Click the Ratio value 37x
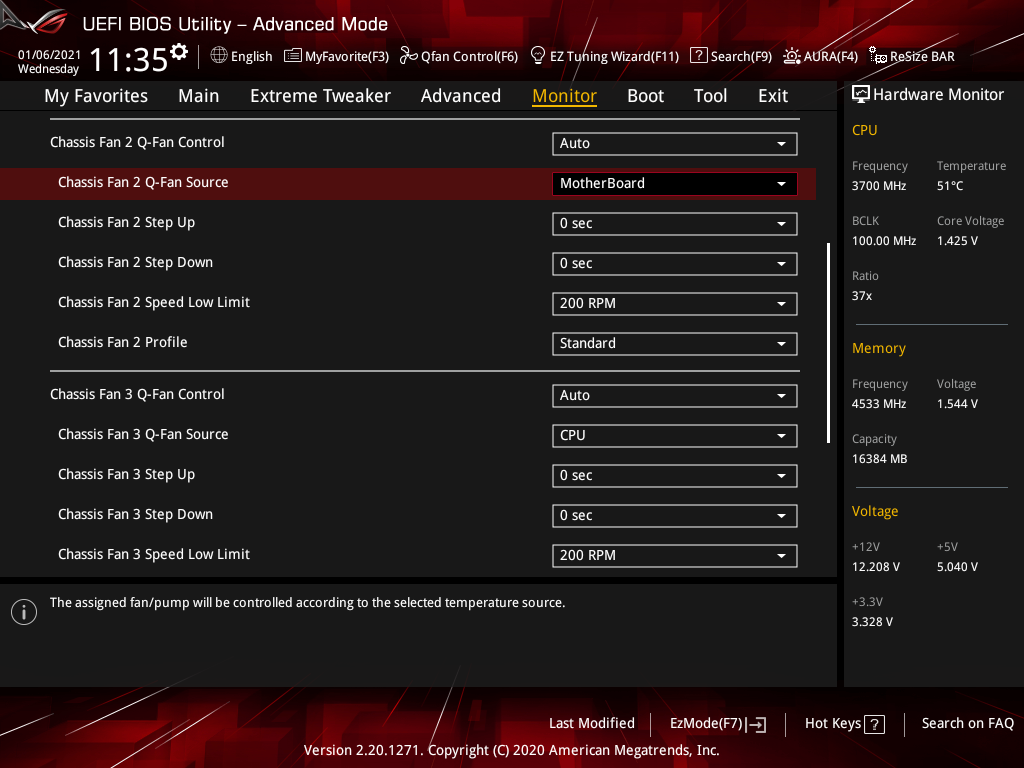Image resolution: width=1024 pixels, height=768 pixels. [x=861, y=296]
